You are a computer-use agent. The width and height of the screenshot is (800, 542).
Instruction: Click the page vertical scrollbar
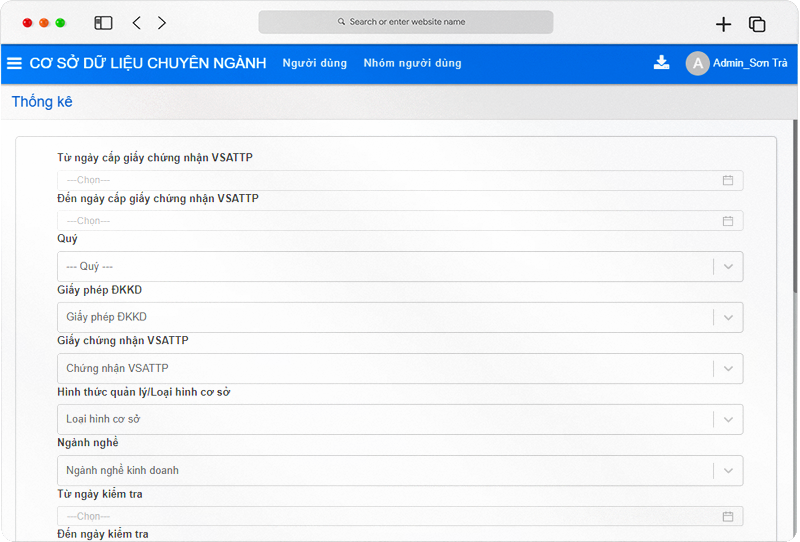[x=795, y=206]
